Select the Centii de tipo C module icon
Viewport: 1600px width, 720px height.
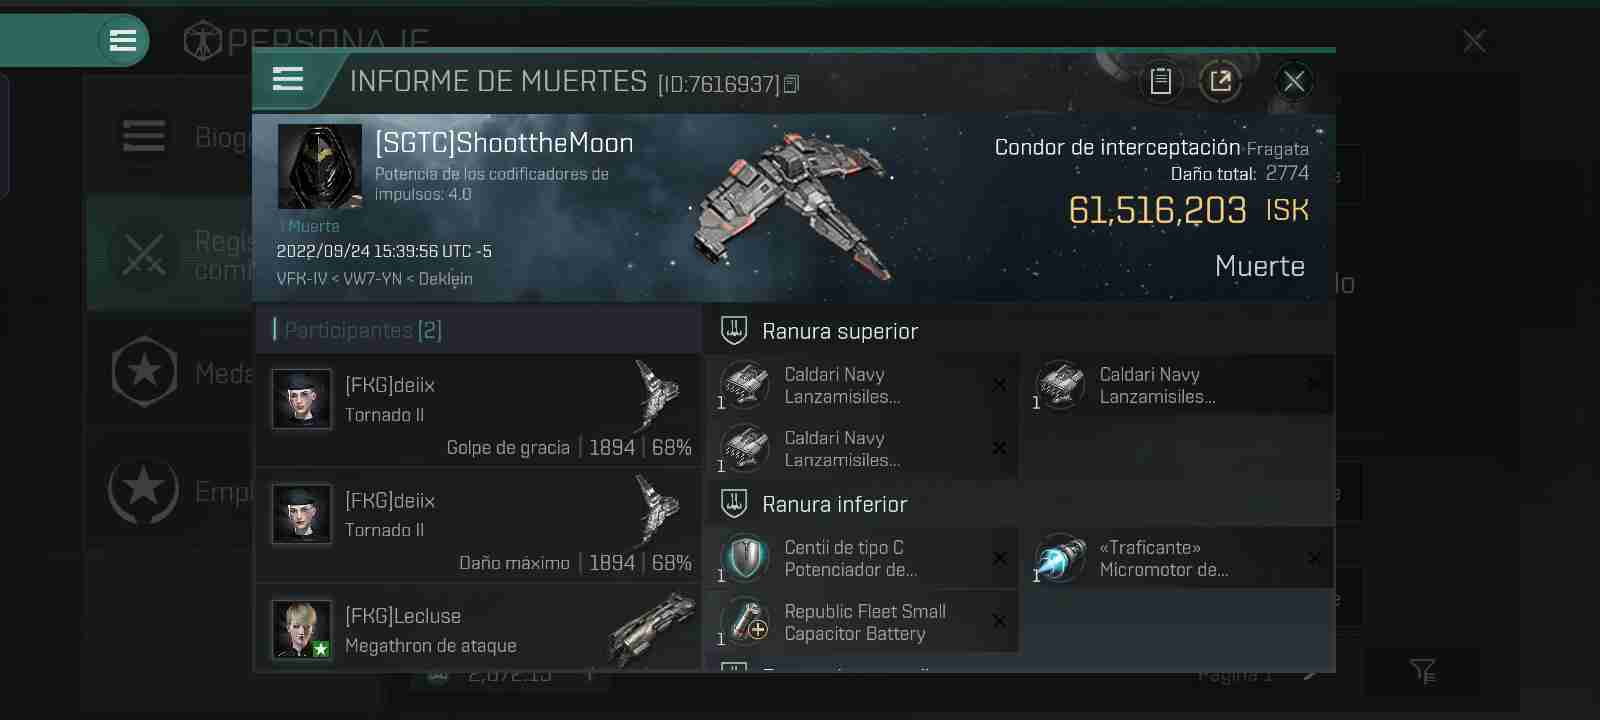click(746, 559)
